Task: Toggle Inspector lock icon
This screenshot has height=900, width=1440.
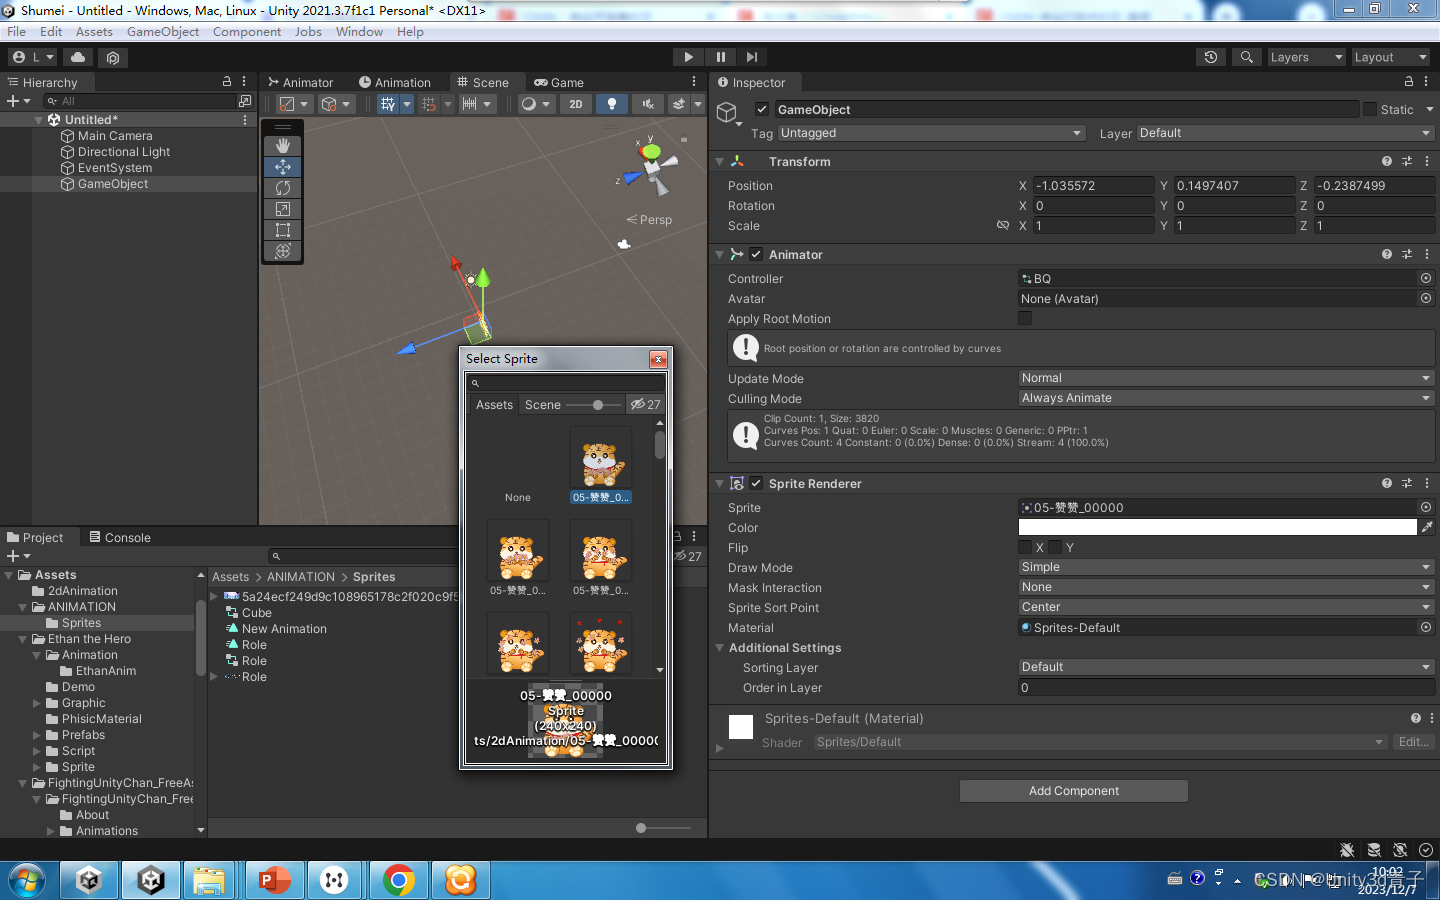Action: tap(1409, 82)
